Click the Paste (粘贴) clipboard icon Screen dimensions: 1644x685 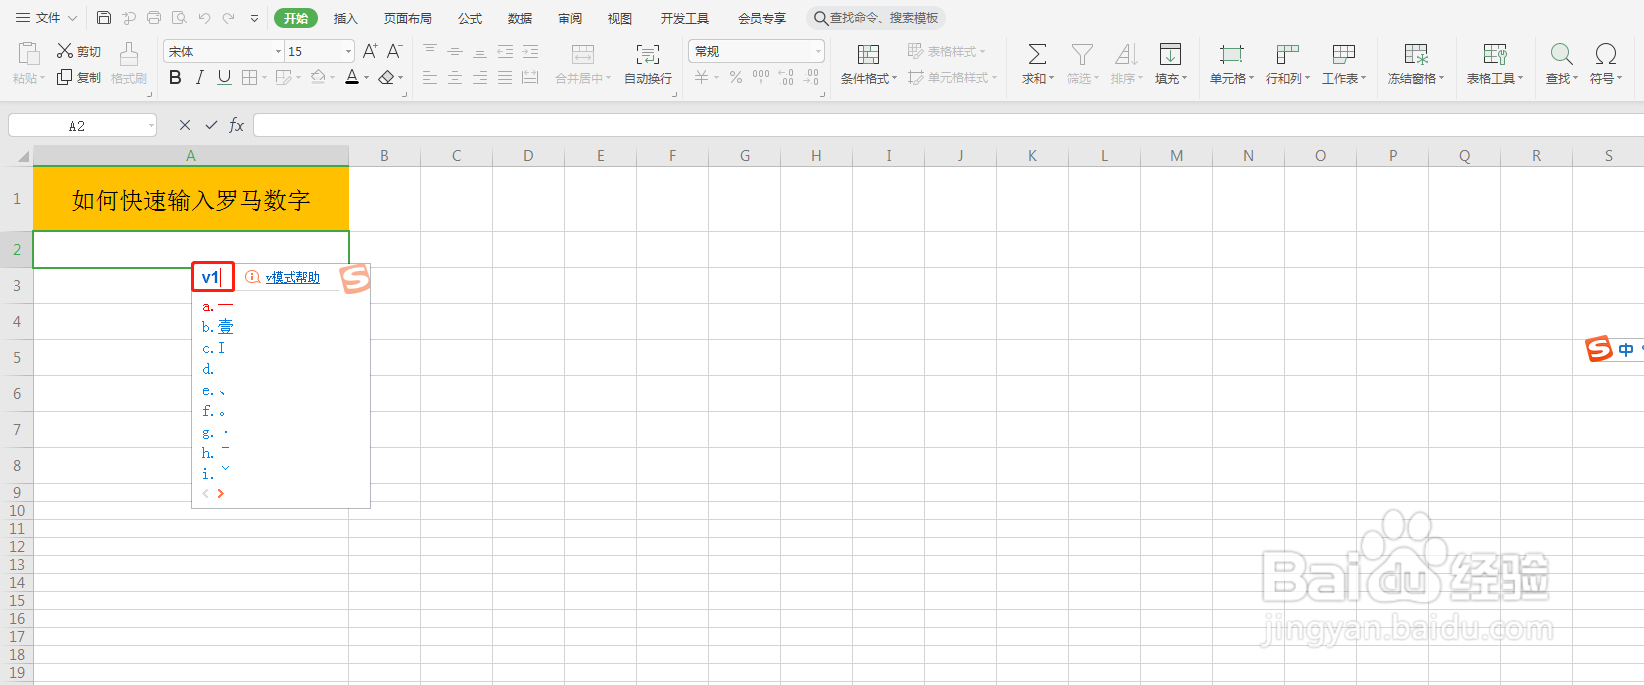[x=28, y=54]
